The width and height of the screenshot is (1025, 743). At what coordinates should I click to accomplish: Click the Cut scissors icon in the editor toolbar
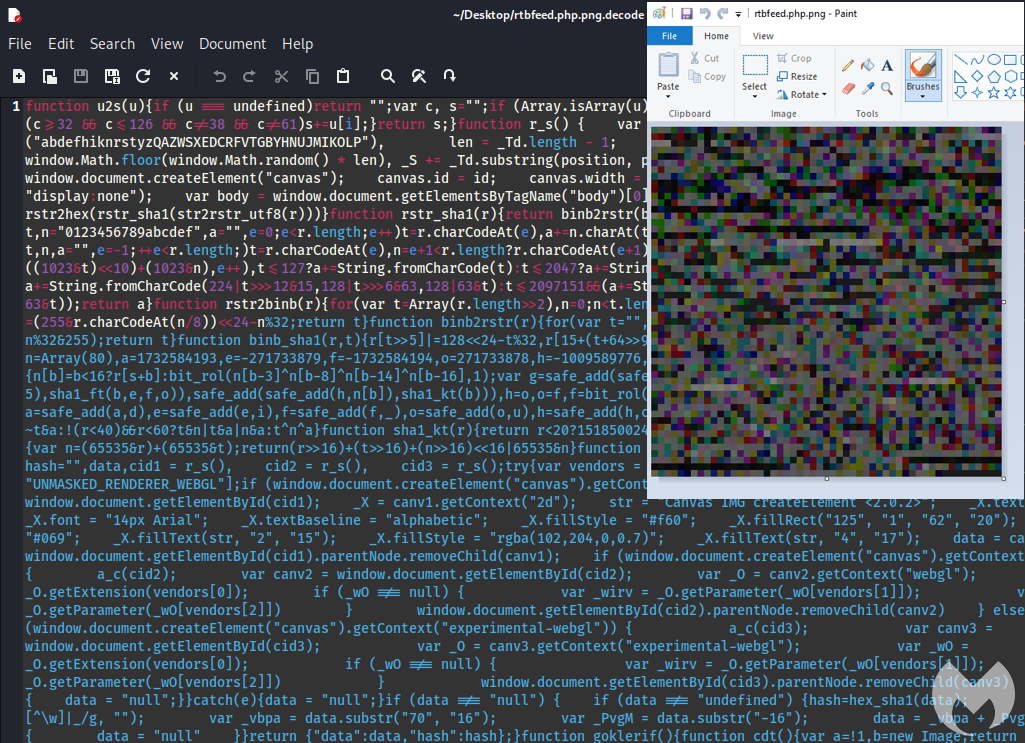click(x=281, y=76)
